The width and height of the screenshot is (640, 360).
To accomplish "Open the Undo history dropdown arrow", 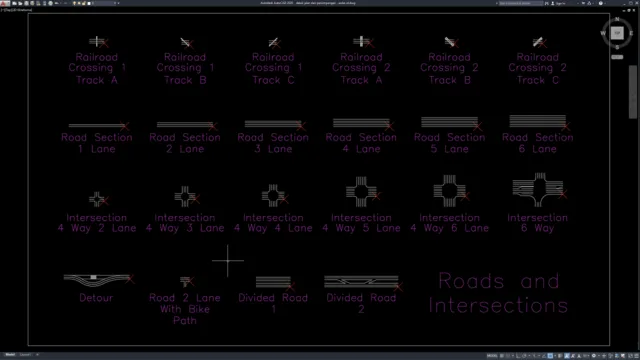I will coord(60,3).
